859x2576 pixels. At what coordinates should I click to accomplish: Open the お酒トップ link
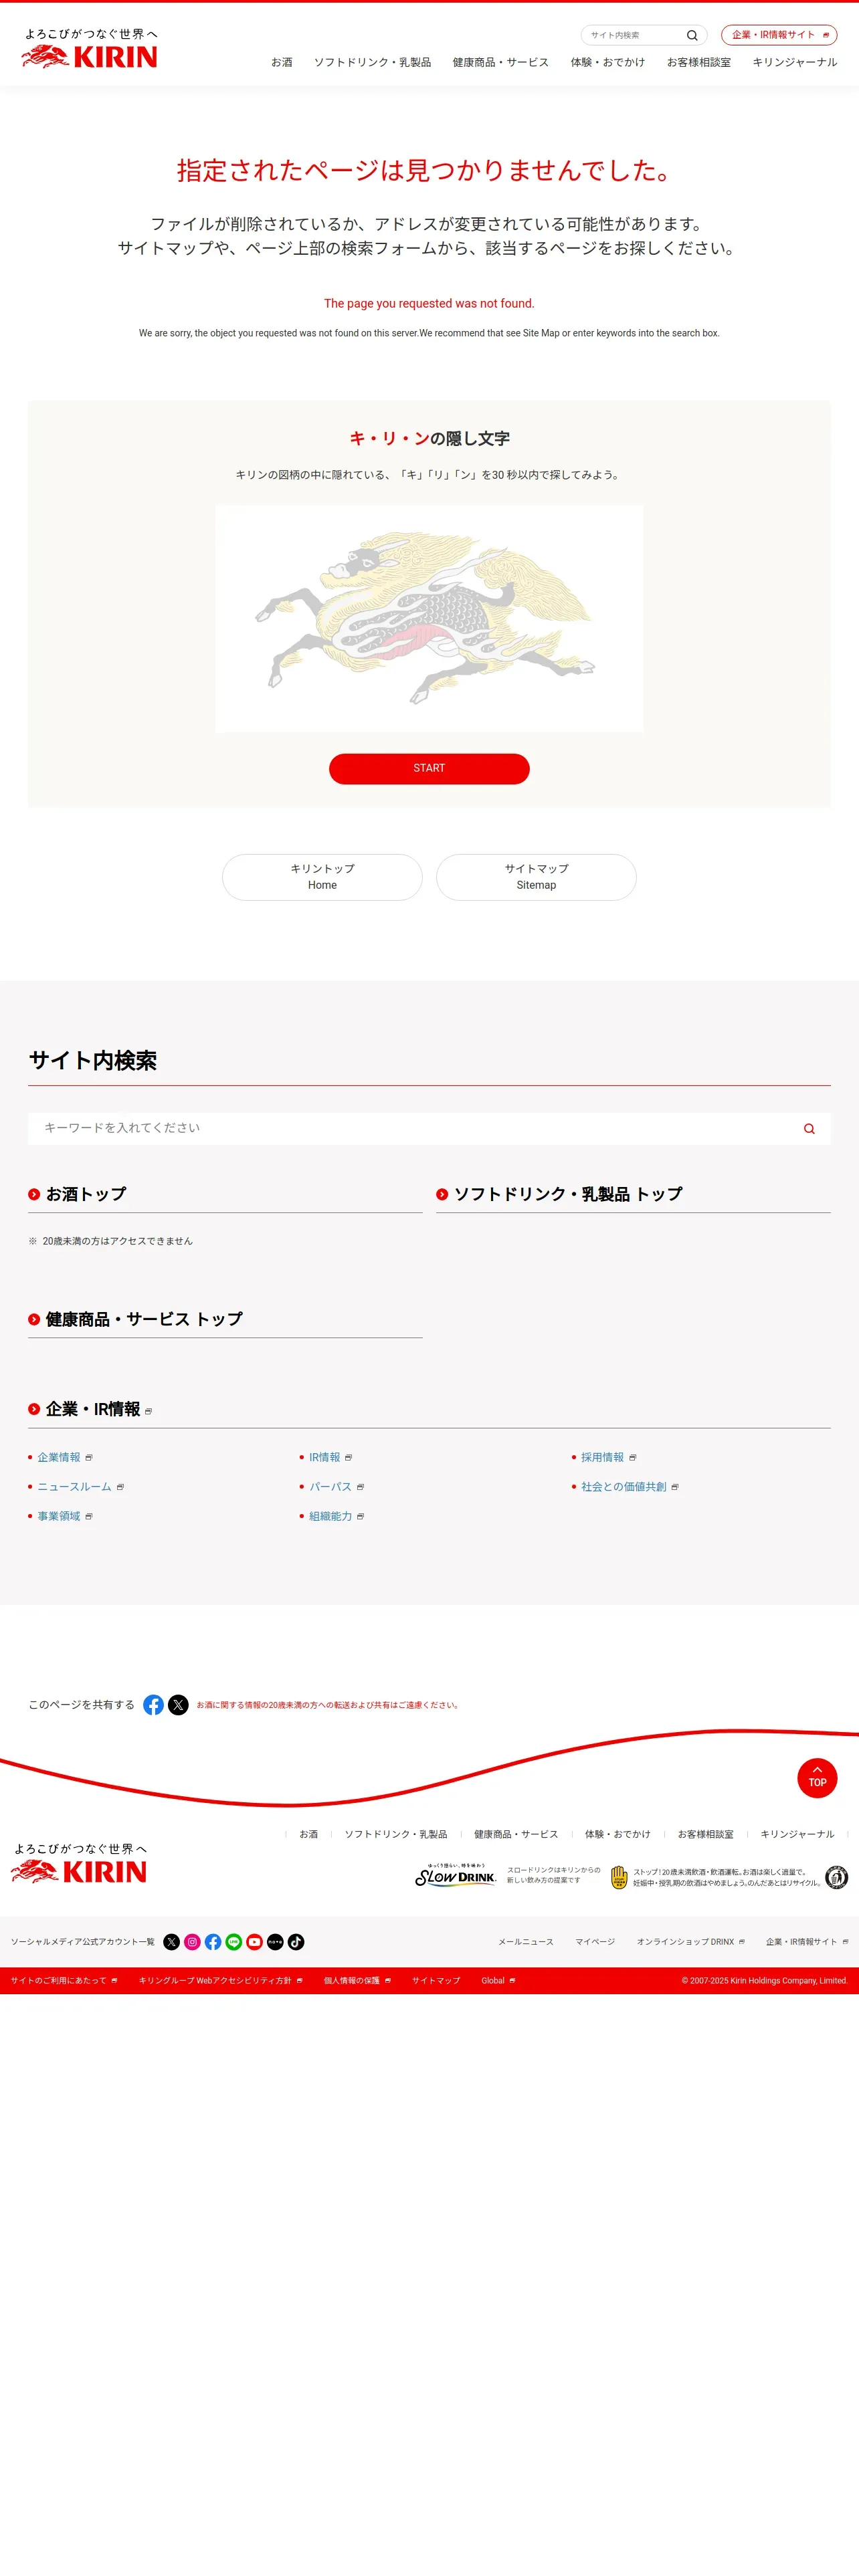pyautogui.click(x=86, y=1194)
